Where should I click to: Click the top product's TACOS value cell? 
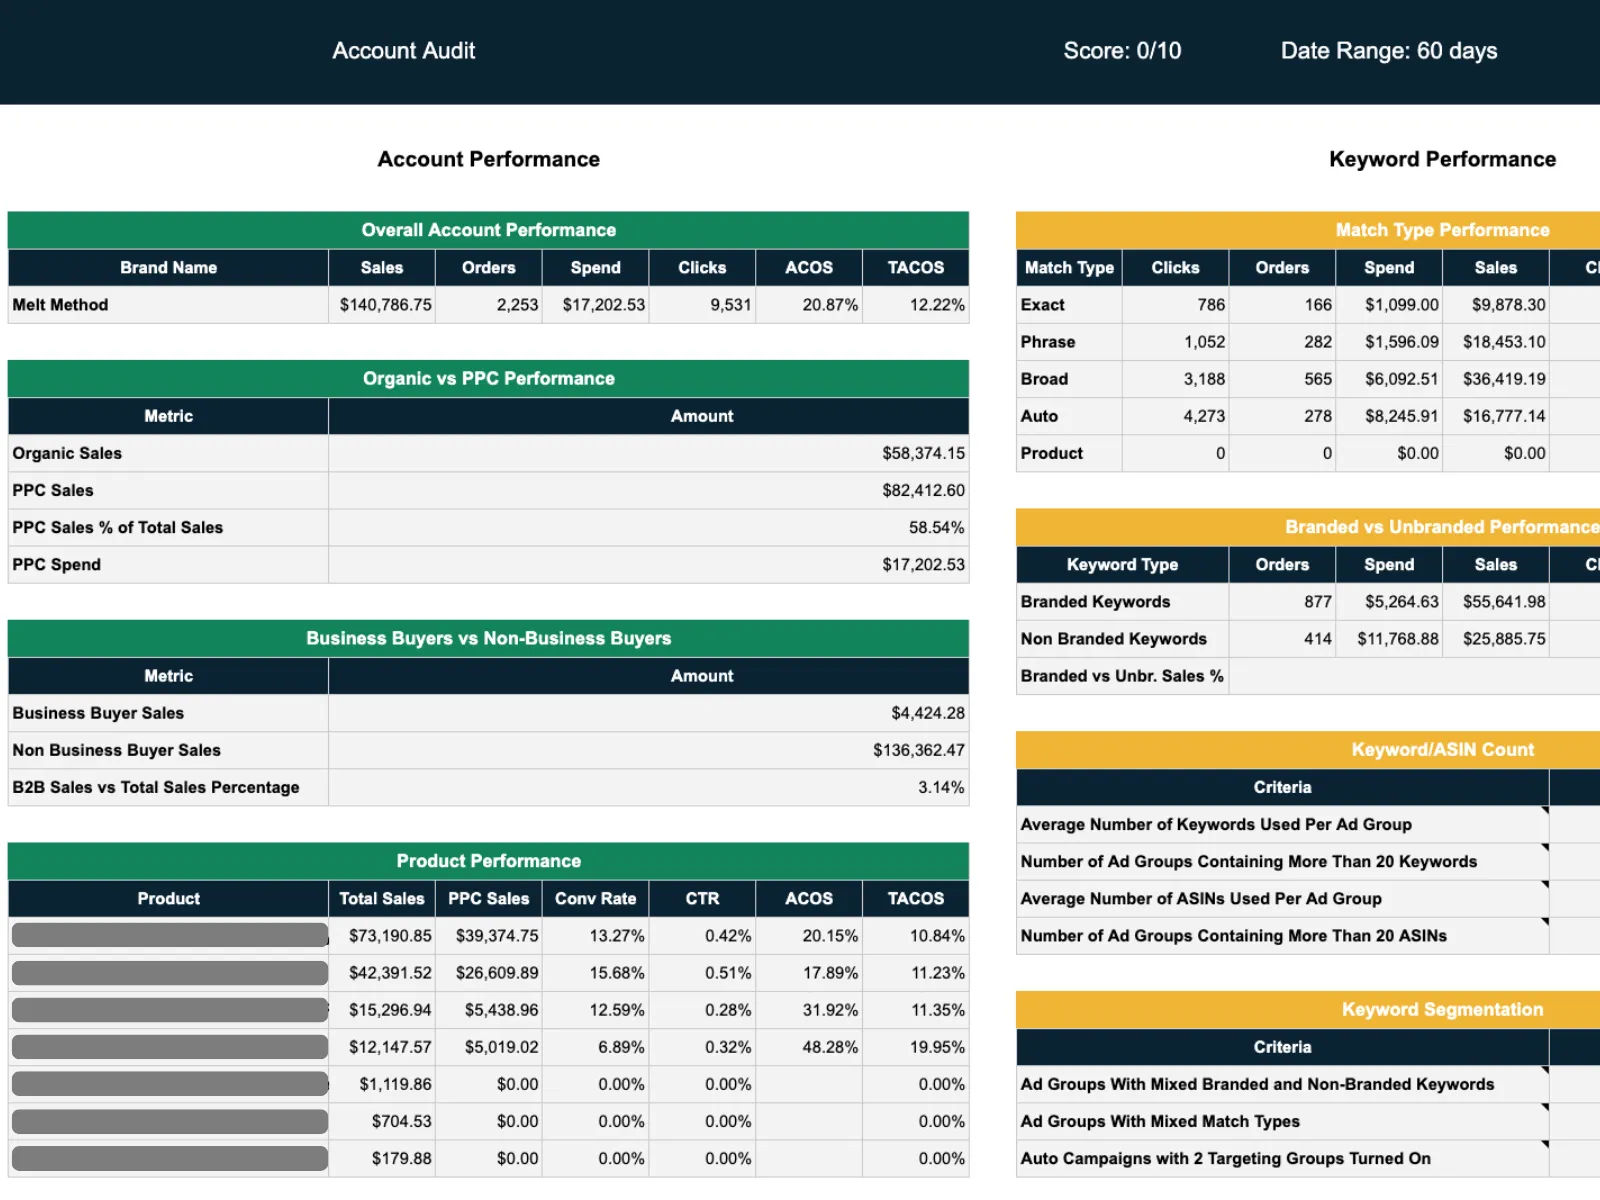(915, 935)
